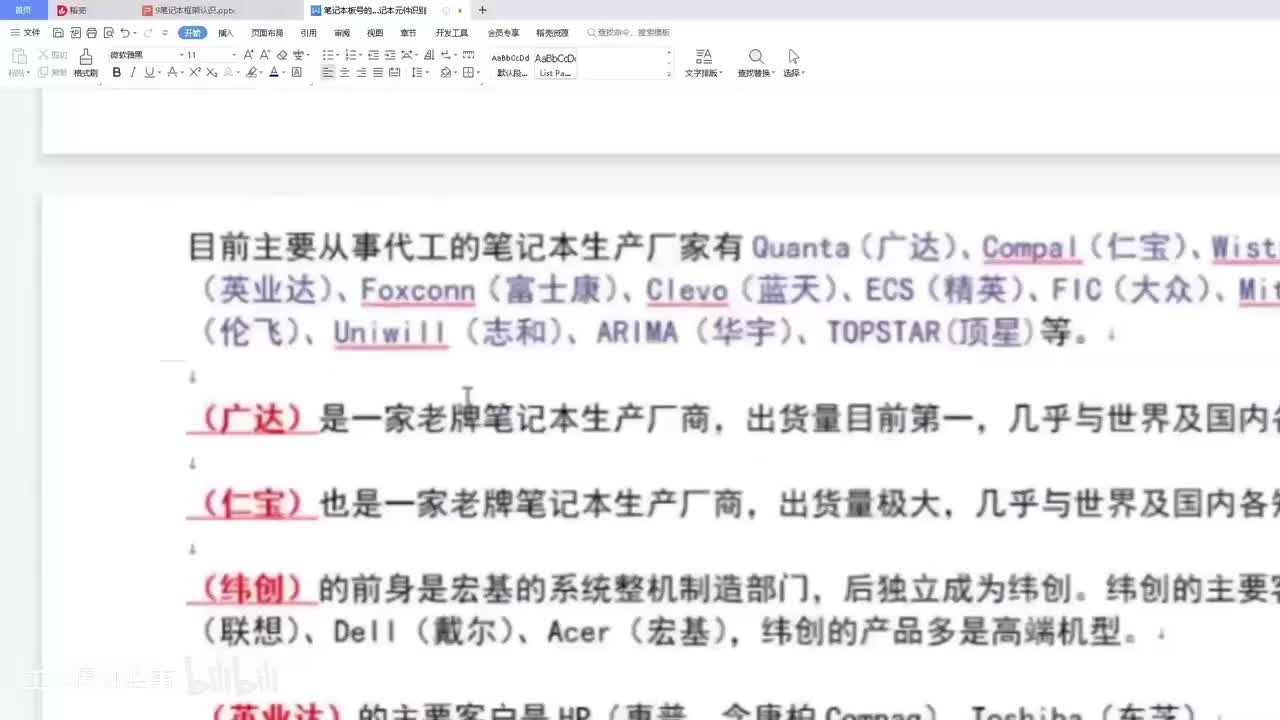
Task: Click distributed alignment icon
Action: pos(395,72)
